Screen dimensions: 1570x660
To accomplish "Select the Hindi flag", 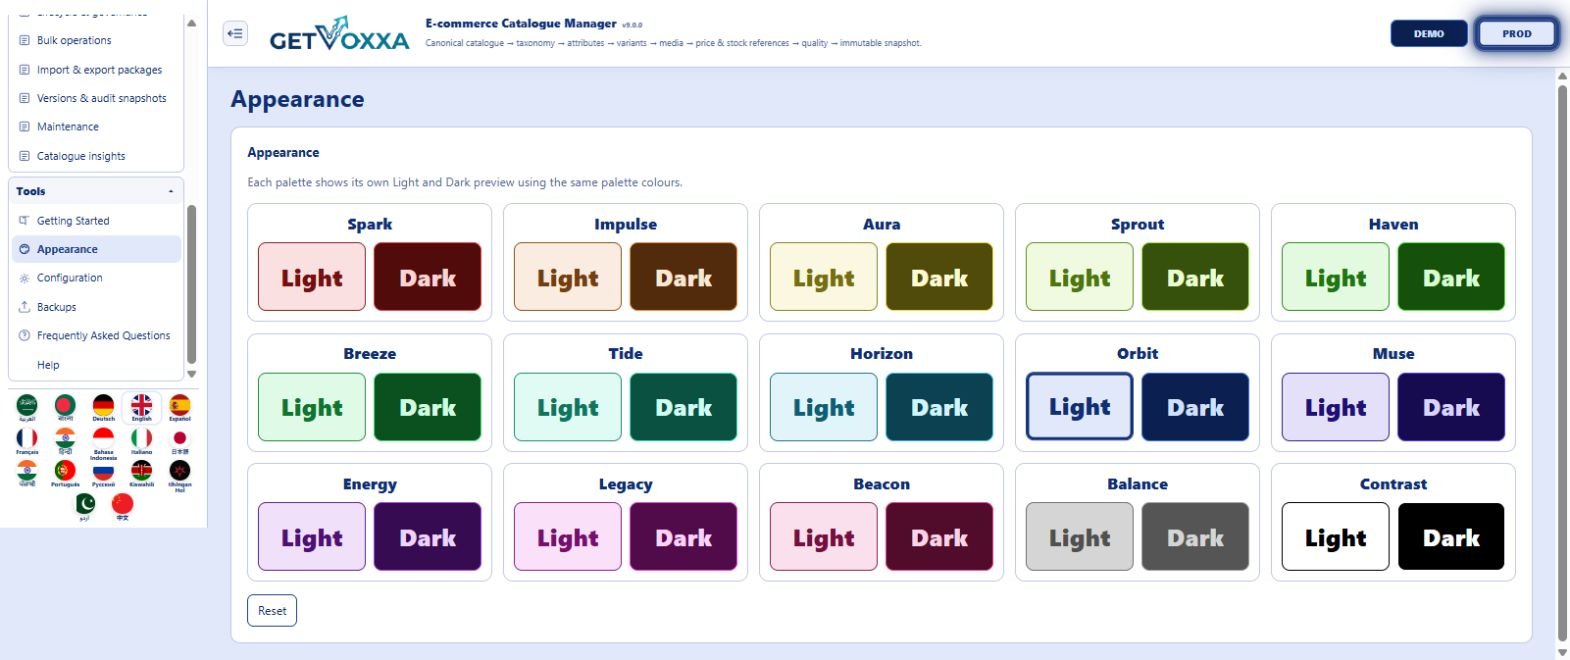I will pos(65,440).
